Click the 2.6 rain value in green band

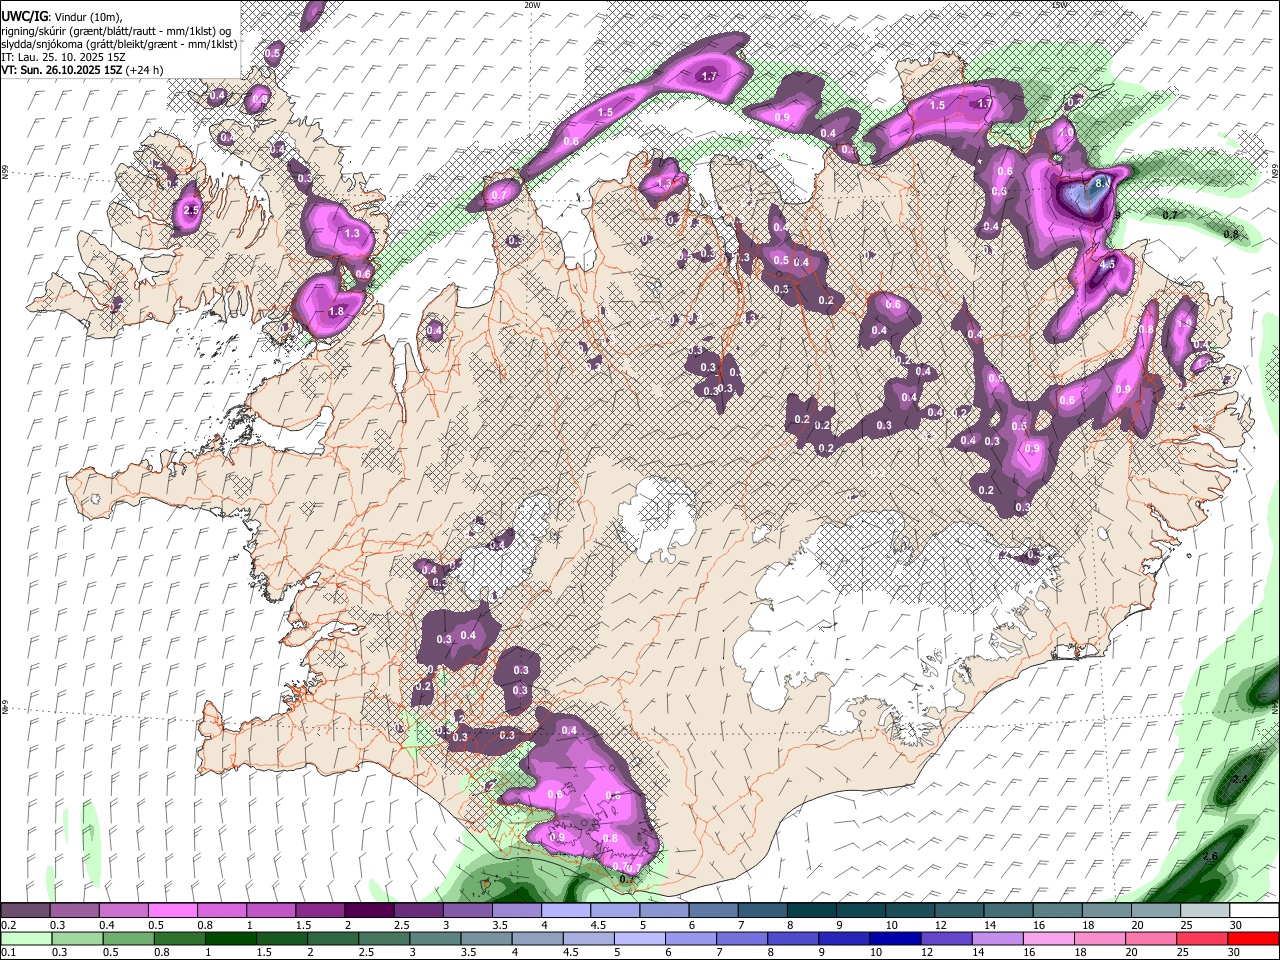coord(1210,857)
